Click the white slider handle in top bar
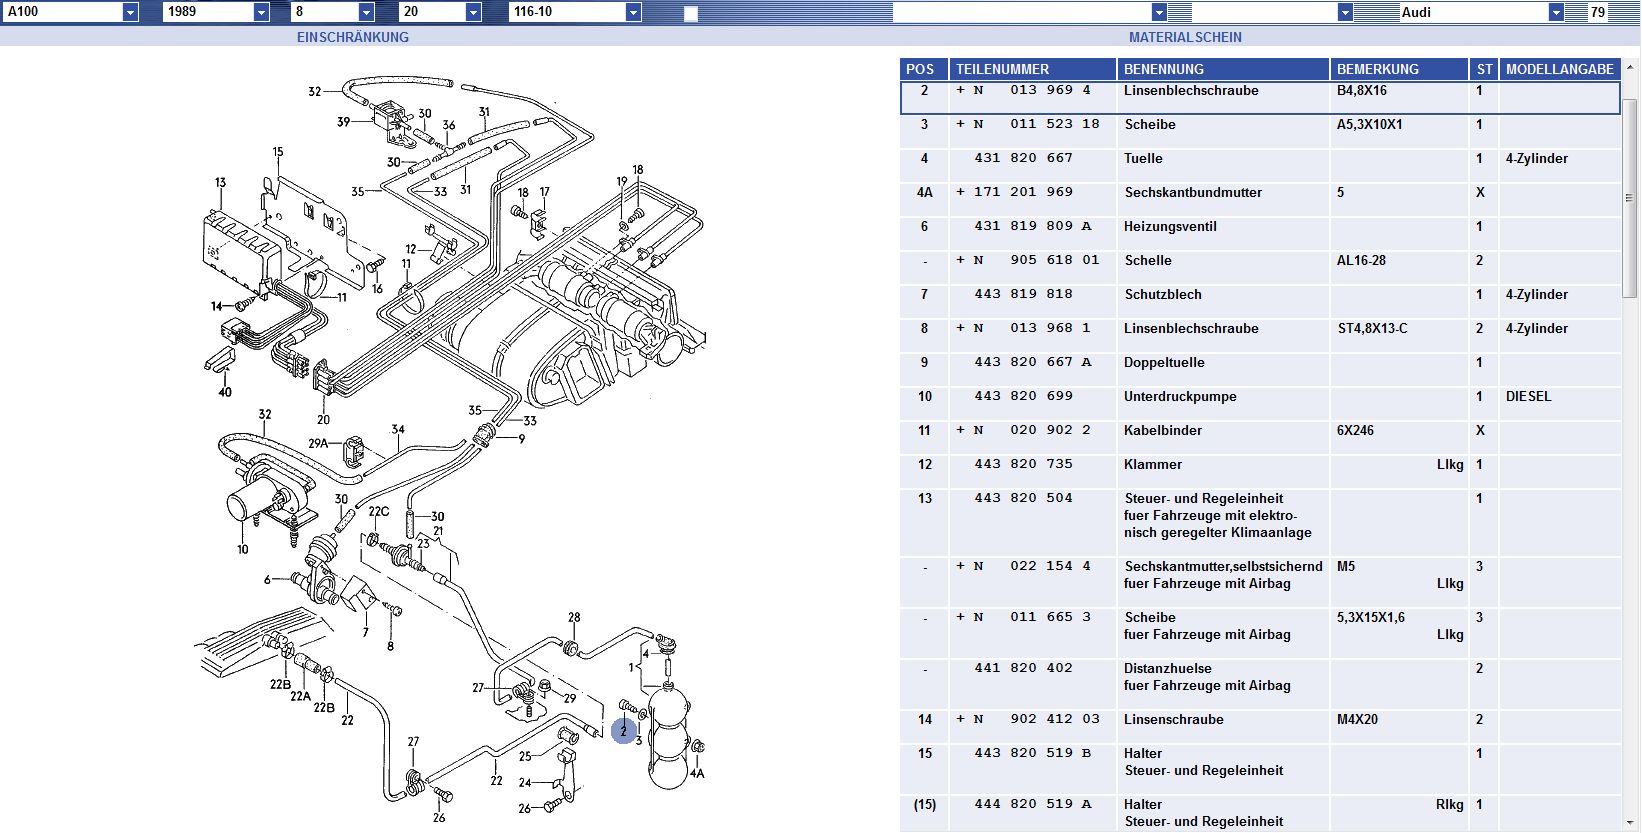Image resolution: width=1642 pixels, height=833 pixels. 691,13
